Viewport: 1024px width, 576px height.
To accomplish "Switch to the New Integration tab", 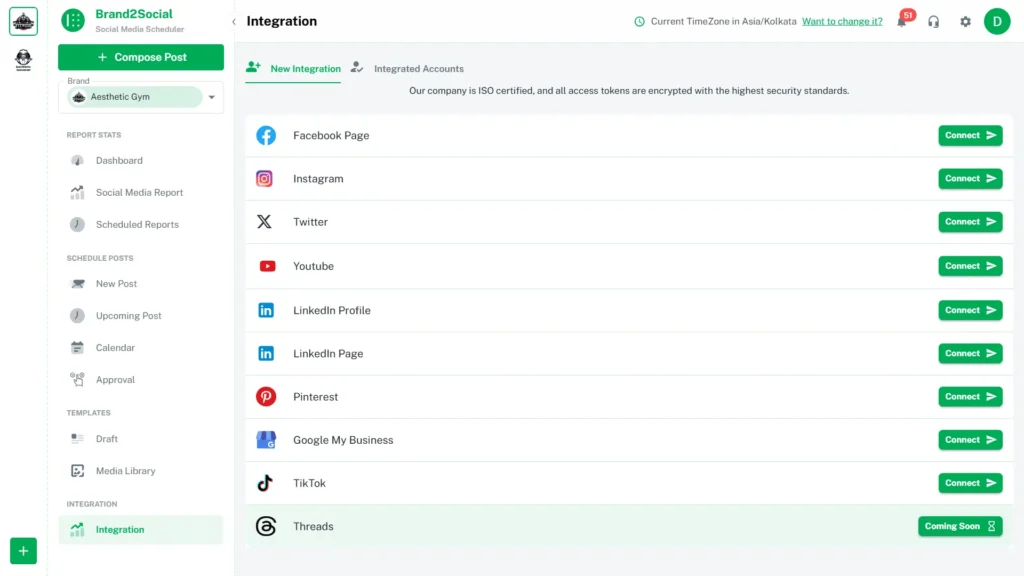I will coord(293,69).
